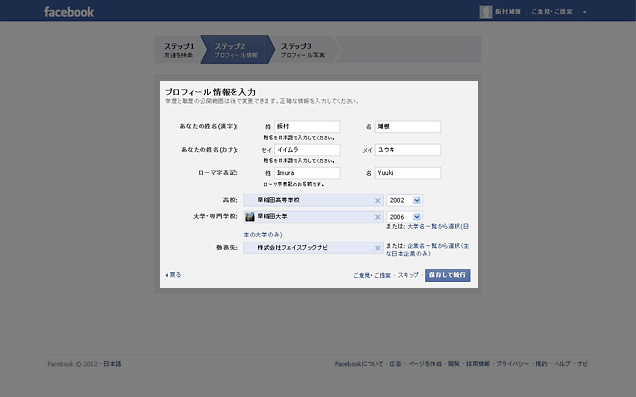Click the employer field 株式会社フェイスブックナビ
Image resolution: width=636 pixels, height=397 pixels.
click(313, 248)
